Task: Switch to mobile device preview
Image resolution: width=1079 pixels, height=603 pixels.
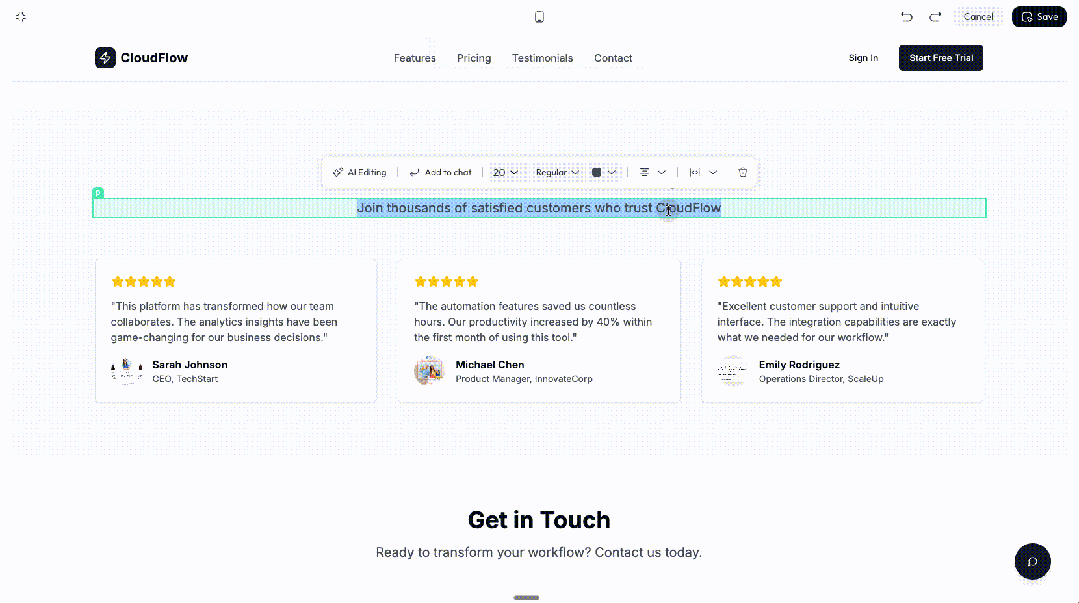Action: click(x=539, y=17)
